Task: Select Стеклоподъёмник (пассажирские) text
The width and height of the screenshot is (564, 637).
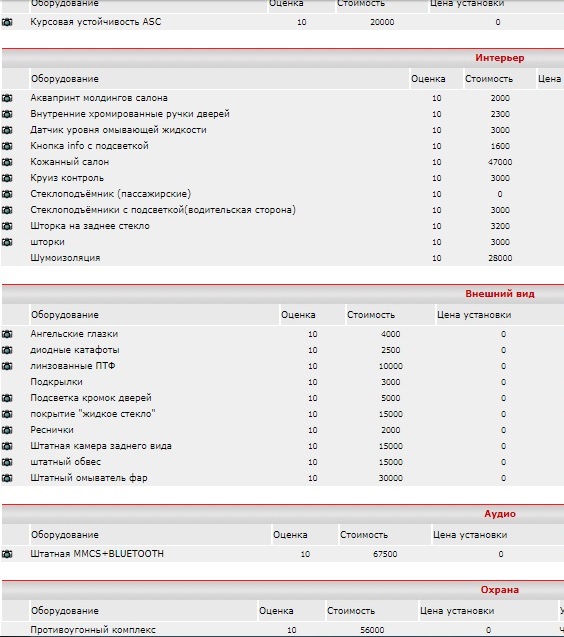Action: pyautogui.click(x=111, y=194)
